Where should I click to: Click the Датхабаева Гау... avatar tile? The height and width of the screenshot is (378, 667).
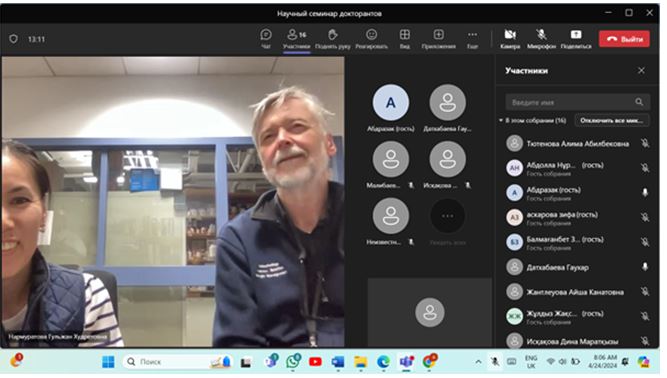click(x=448, y=102)
